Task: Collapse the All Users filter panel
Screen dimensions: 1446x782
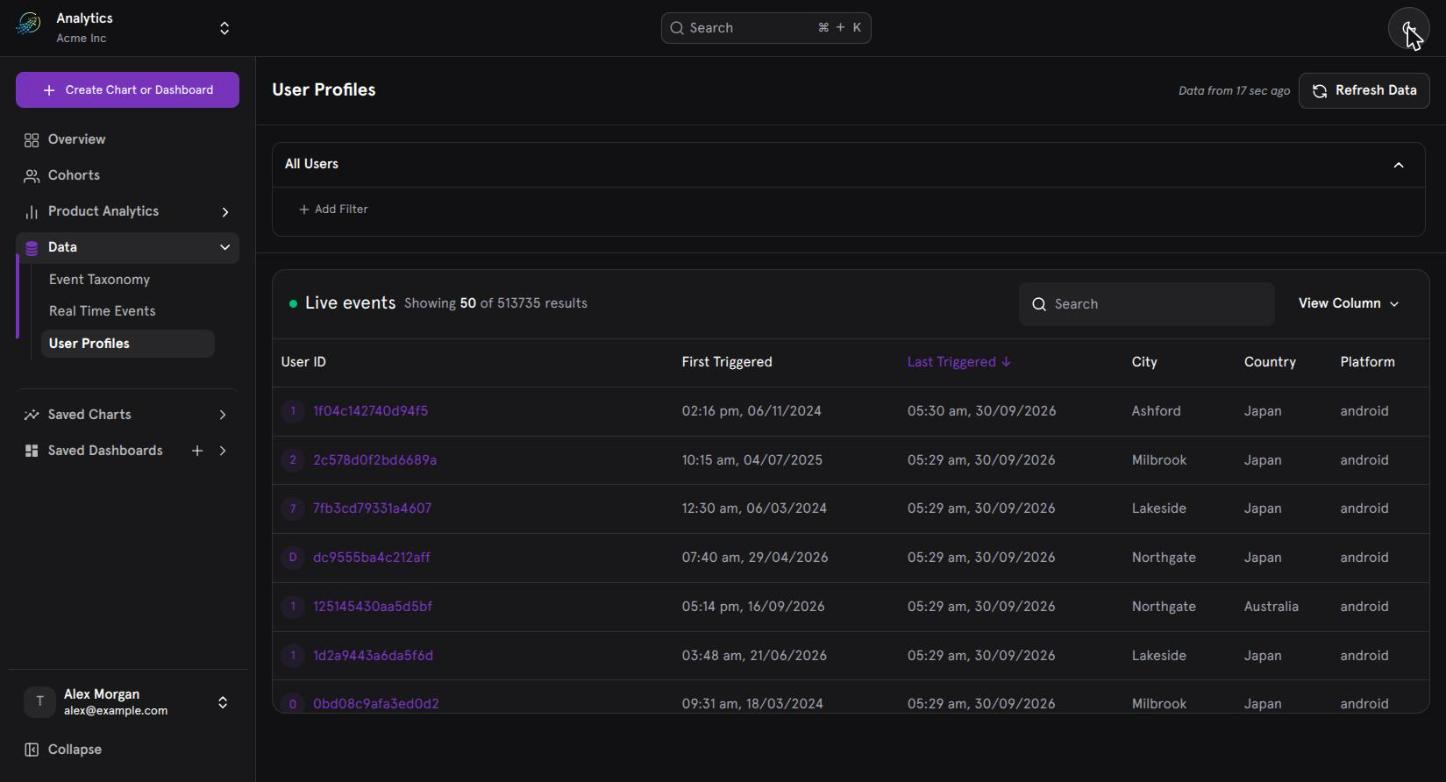Action: (x=1398, y=165)
